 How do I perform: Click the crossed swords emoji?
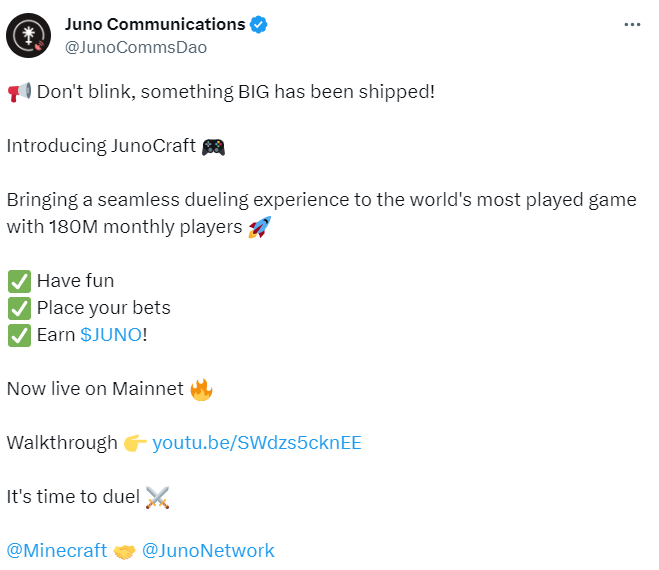(158, 497)
